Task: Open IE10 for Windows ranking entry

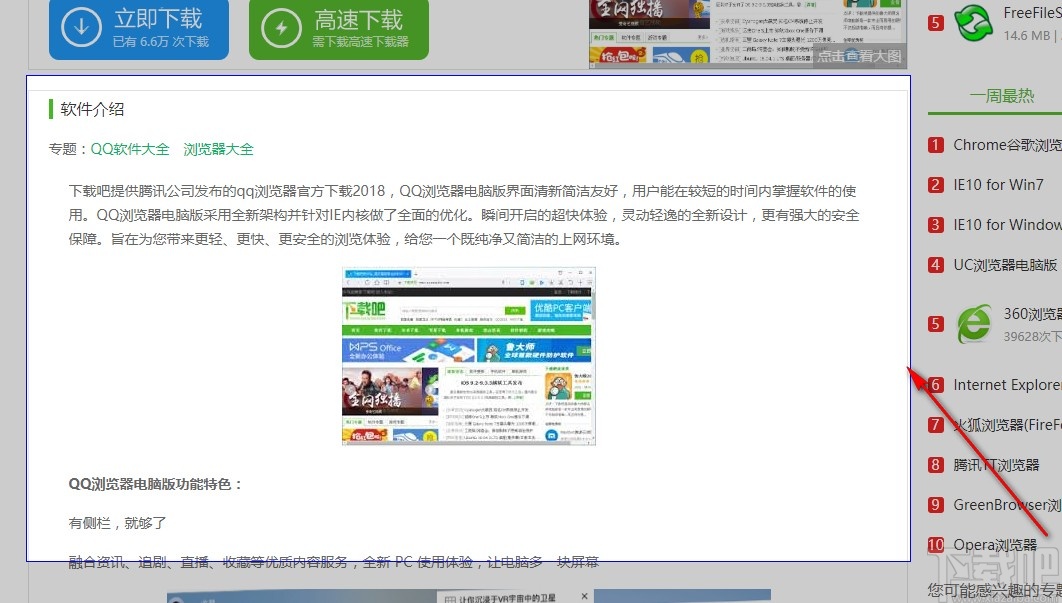Action: (1007, 224)
